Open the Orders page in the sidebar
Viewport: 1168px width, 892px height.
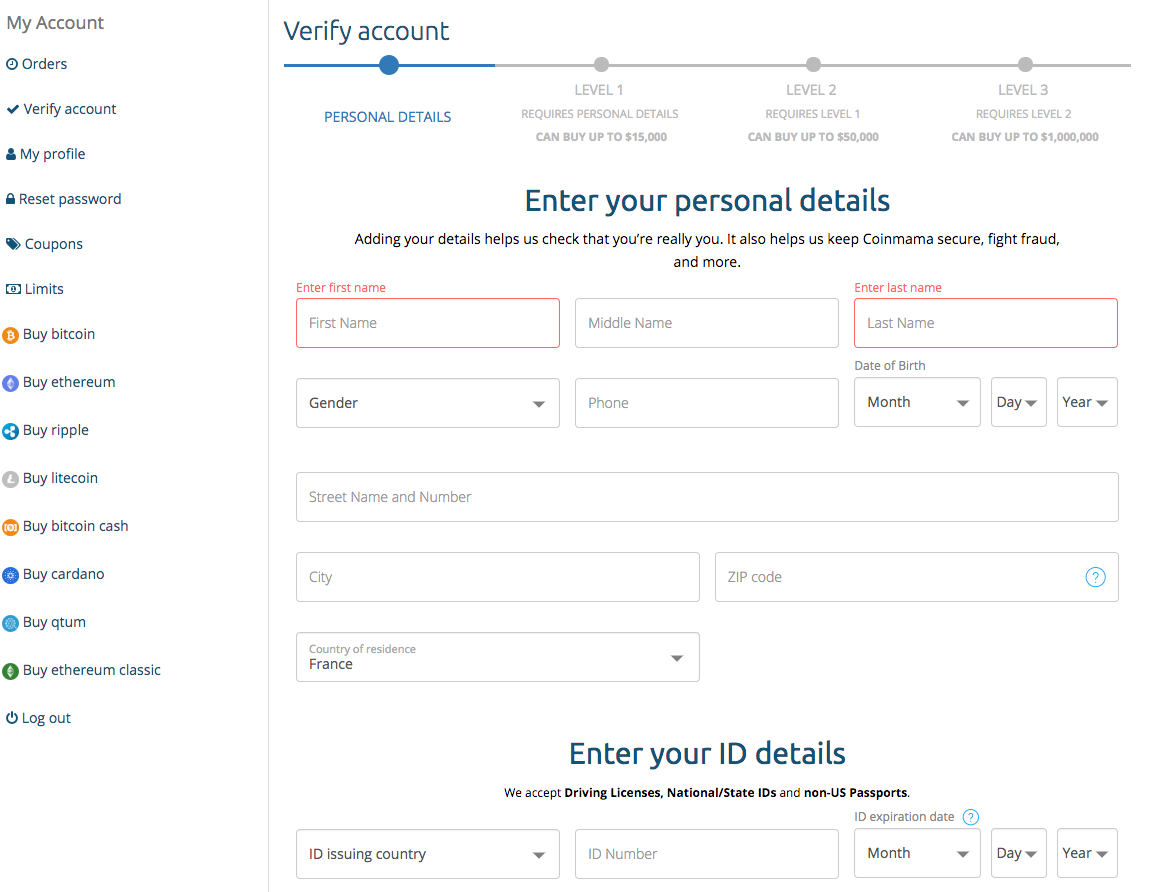(x=36, y=64)
